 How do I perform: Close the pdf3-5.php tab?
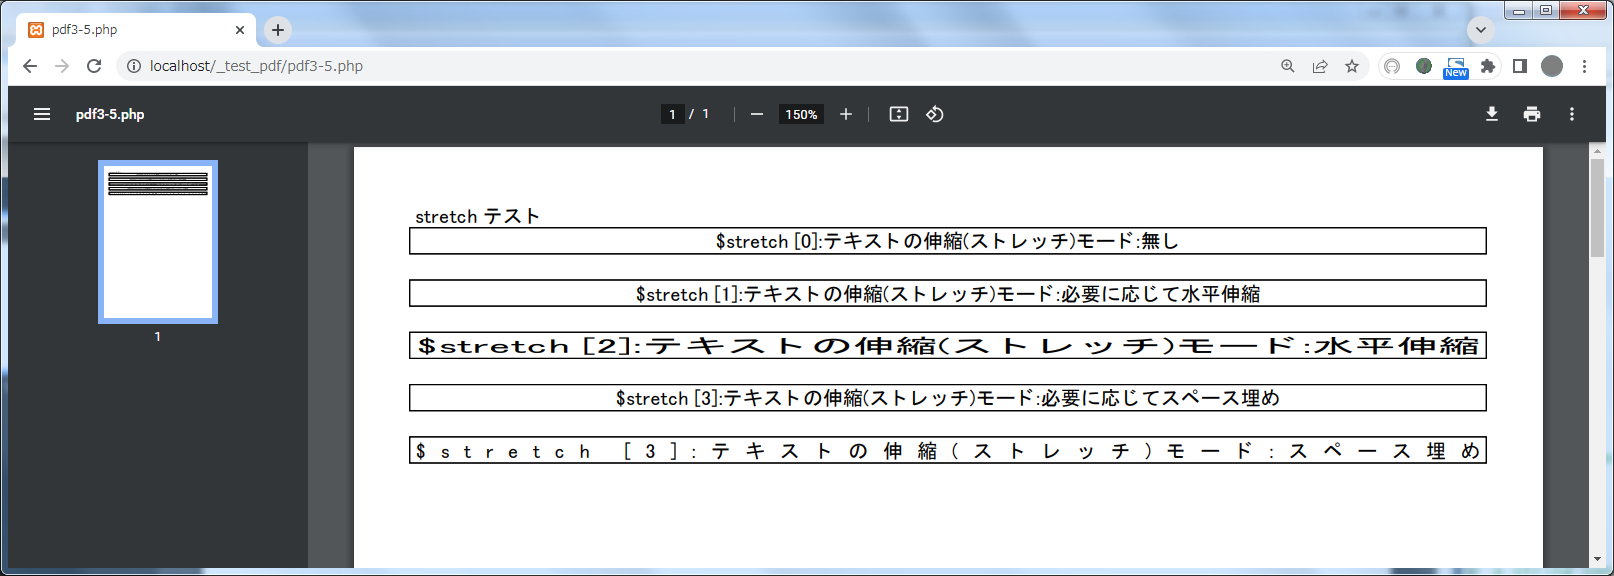(x=240, y=30)
